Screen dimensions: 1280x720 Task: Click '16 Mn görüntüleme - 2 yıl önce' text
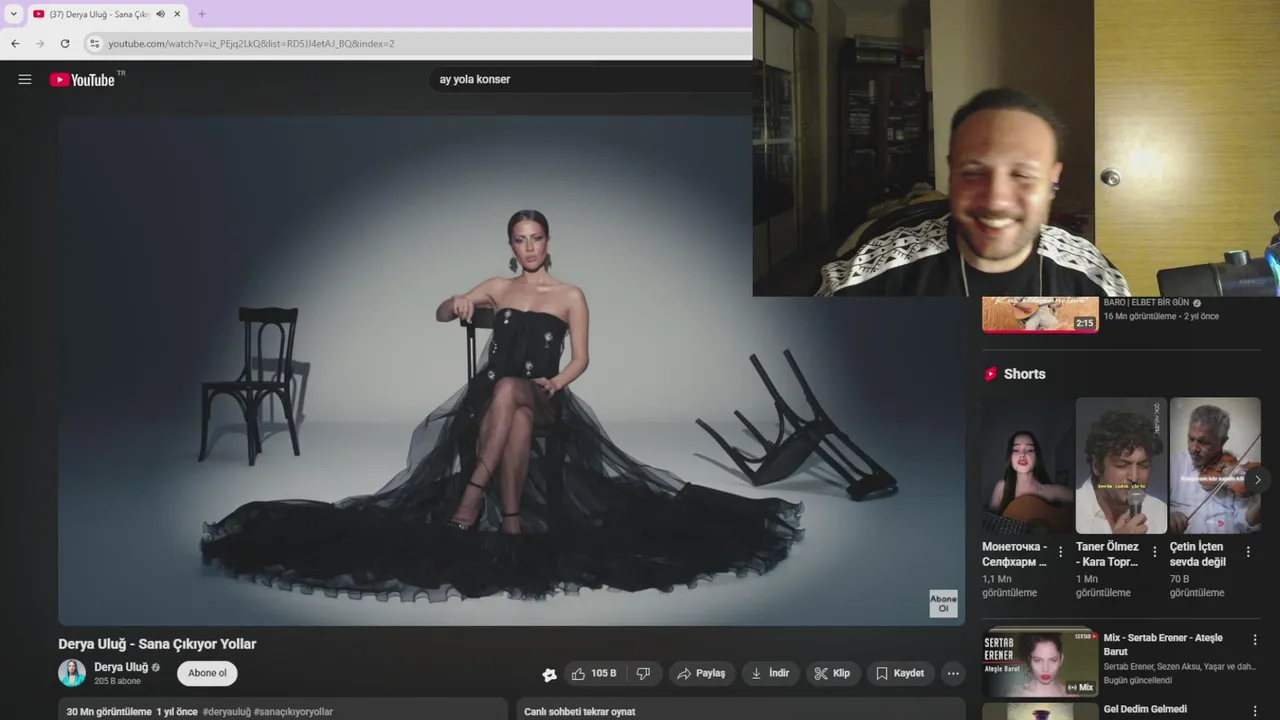[x=1161, y=317]
